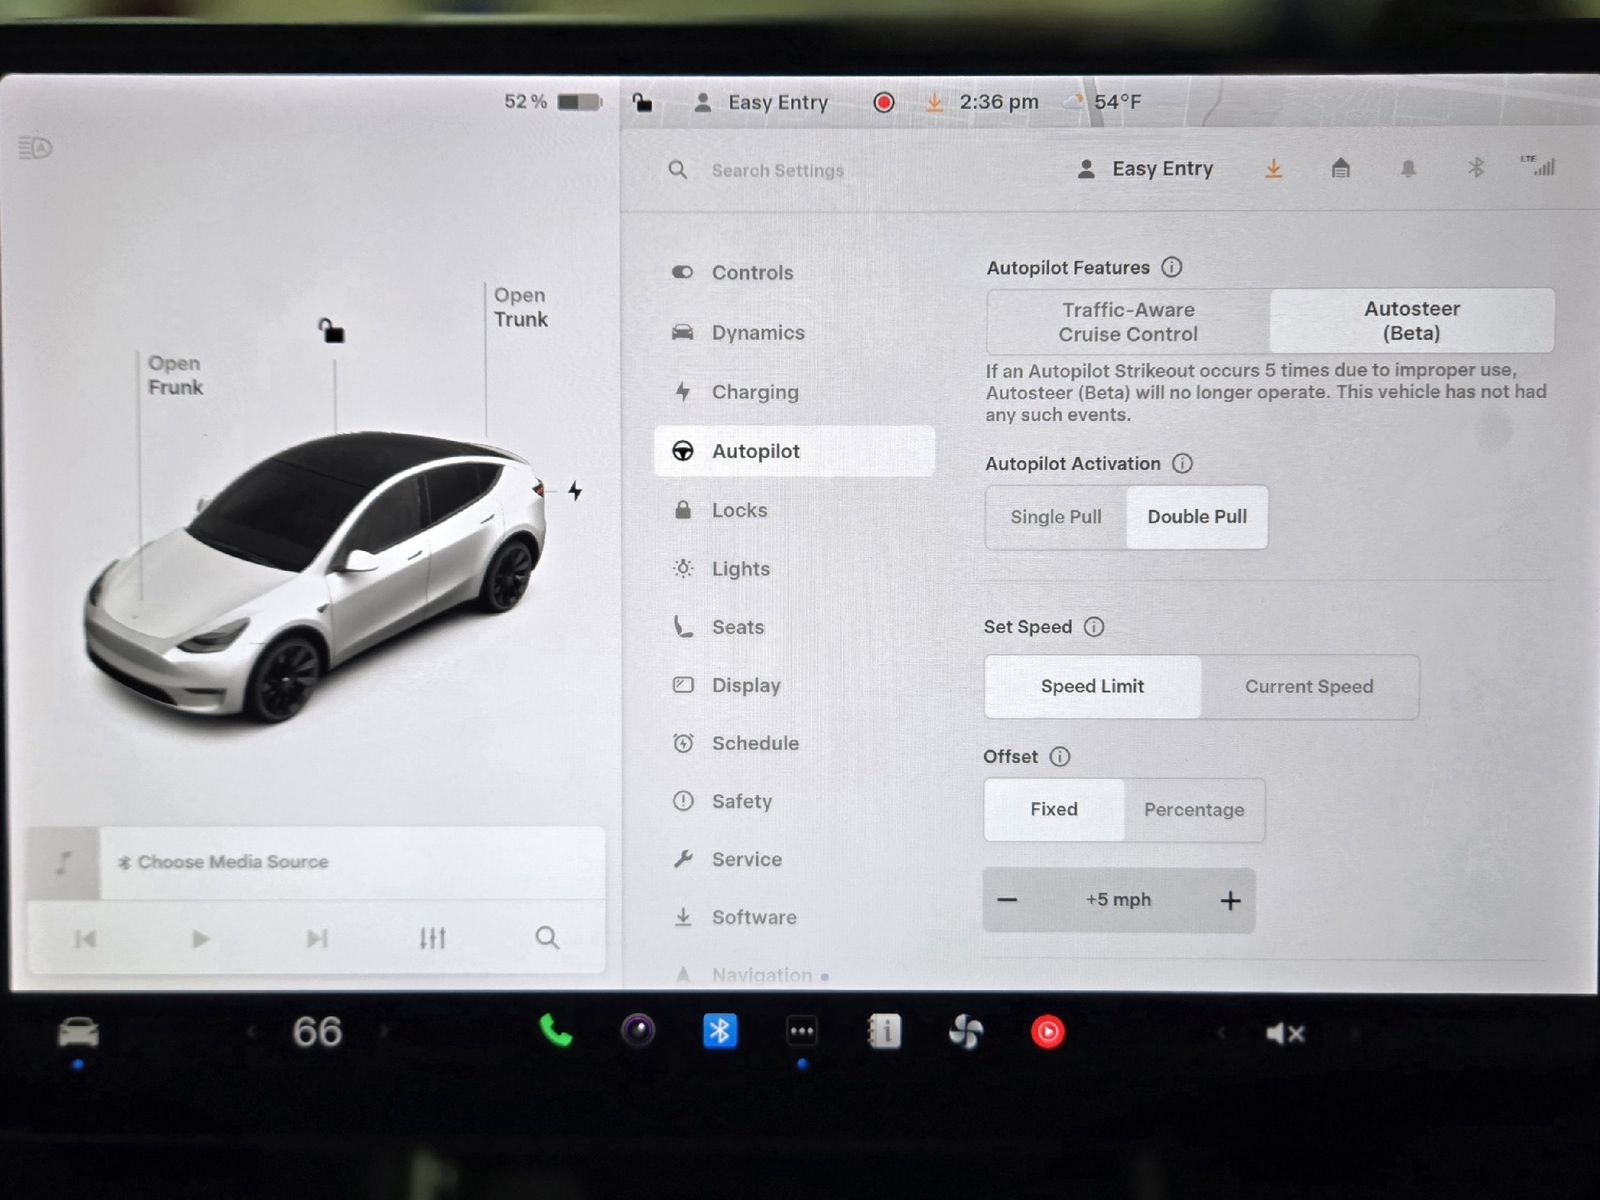The width and height of the screenshot is (1600, 1200).
Task: Decrease speed offset with minus button
Action: click(x=1007, y=900)
